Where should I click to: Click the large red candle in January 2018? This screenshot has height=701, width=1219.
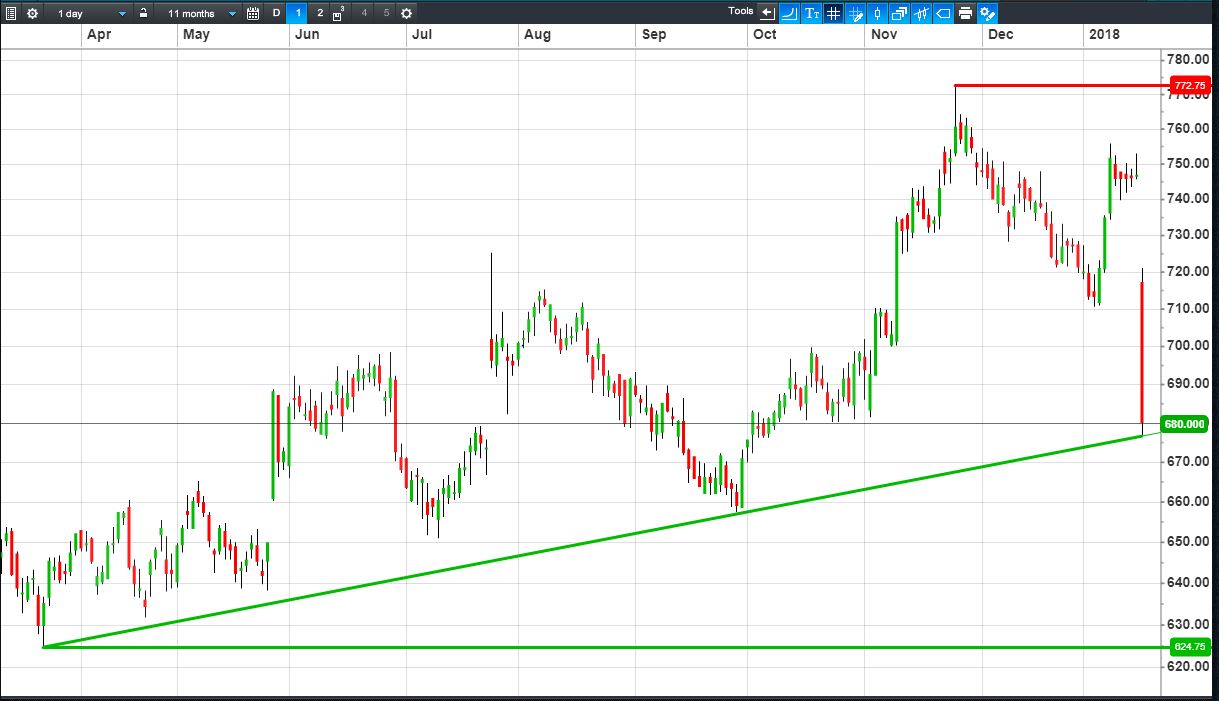tap(1142, 355)
